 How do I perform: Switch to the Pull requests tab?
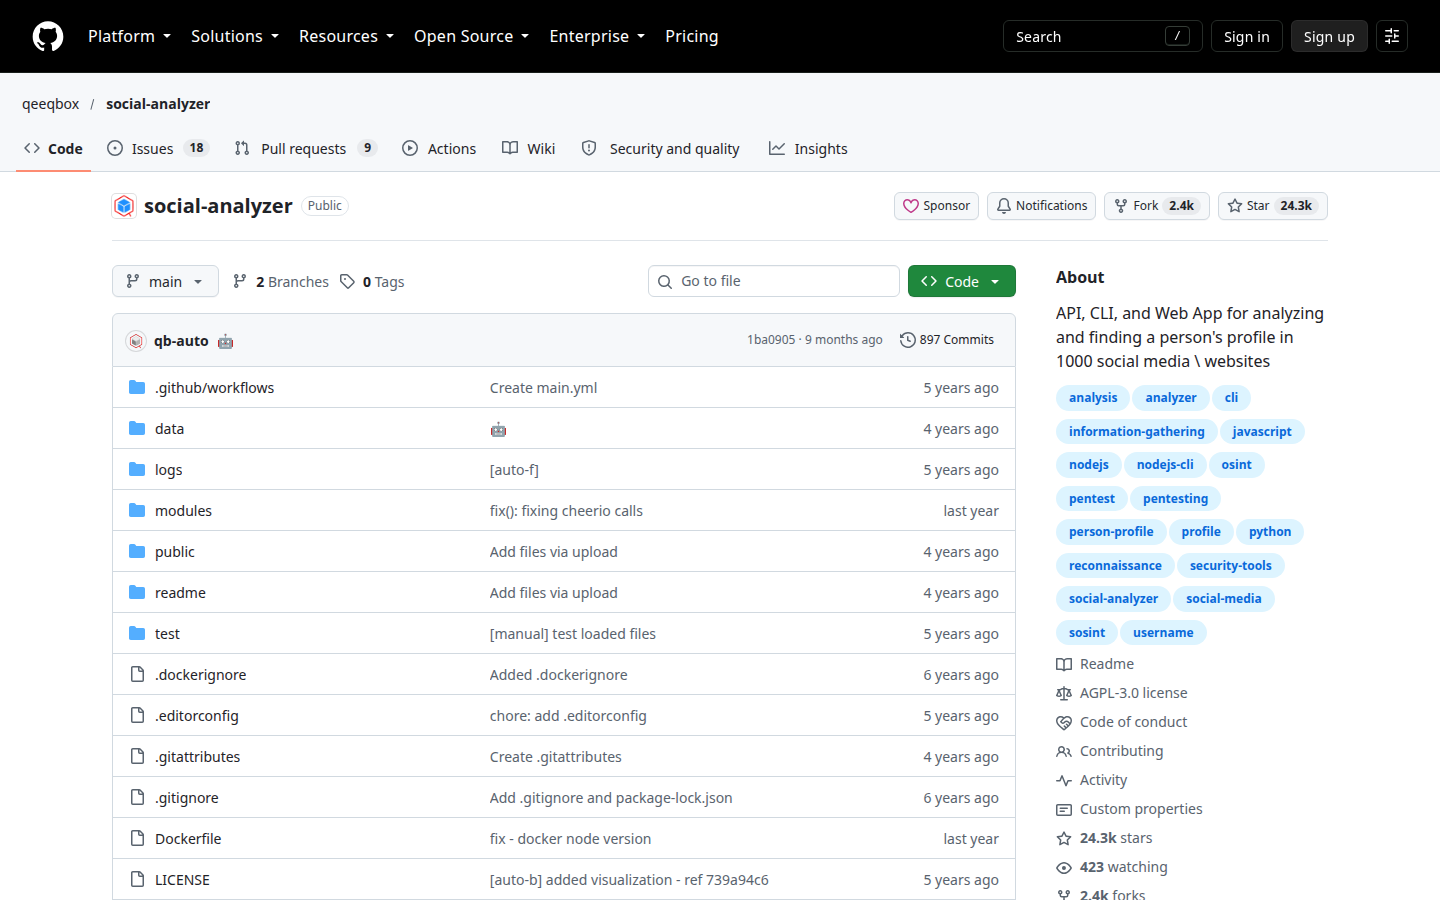pyautogui.click(x=305, y=148)
